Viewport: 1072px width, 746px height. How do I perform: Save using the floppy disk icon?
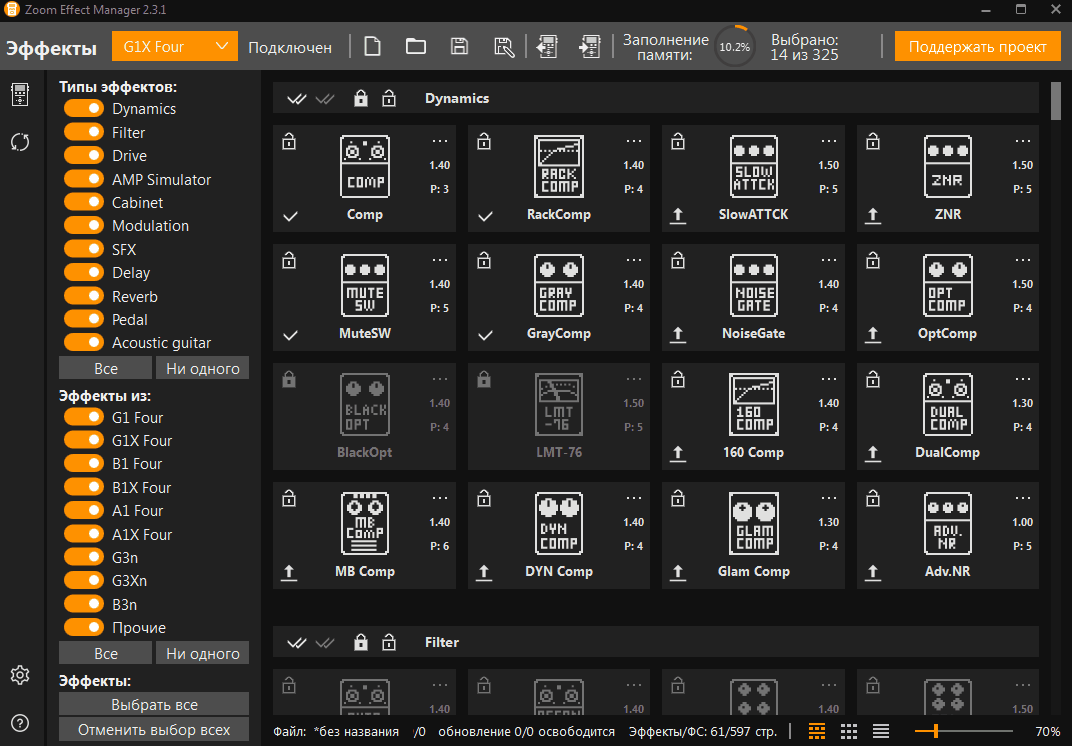459,46
